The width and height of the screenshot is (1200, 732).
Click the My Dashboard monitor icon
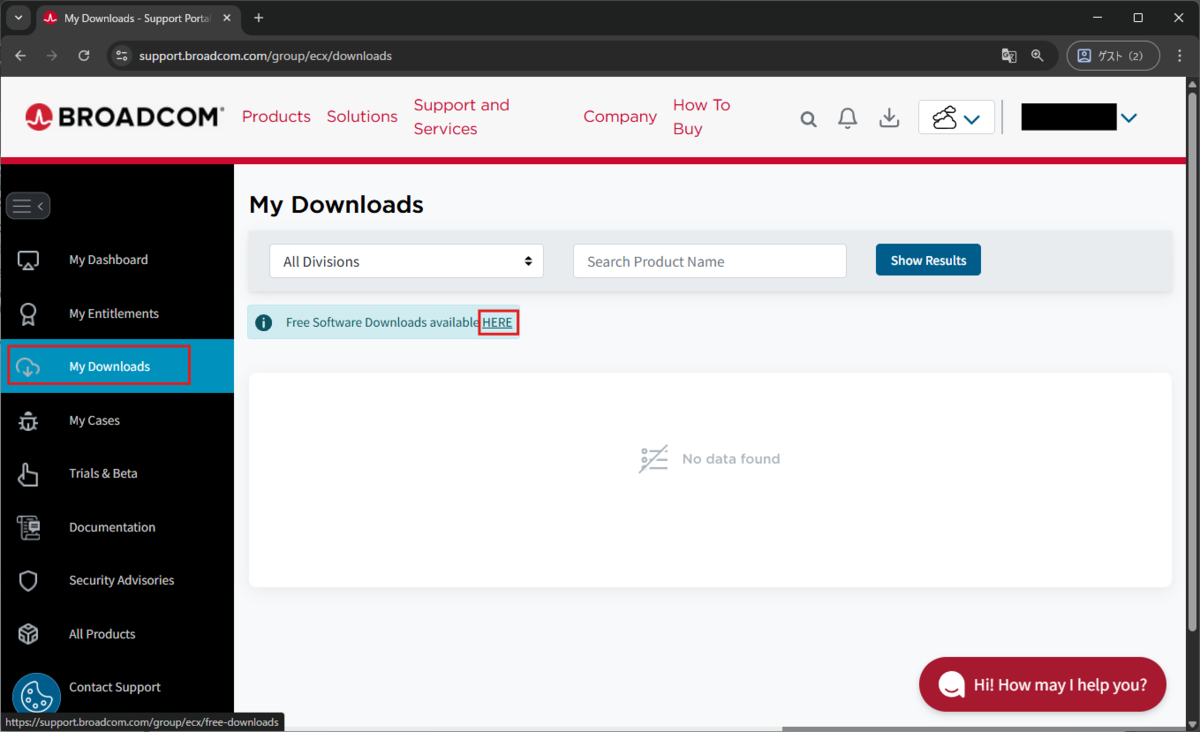click(x=28, y=260)
